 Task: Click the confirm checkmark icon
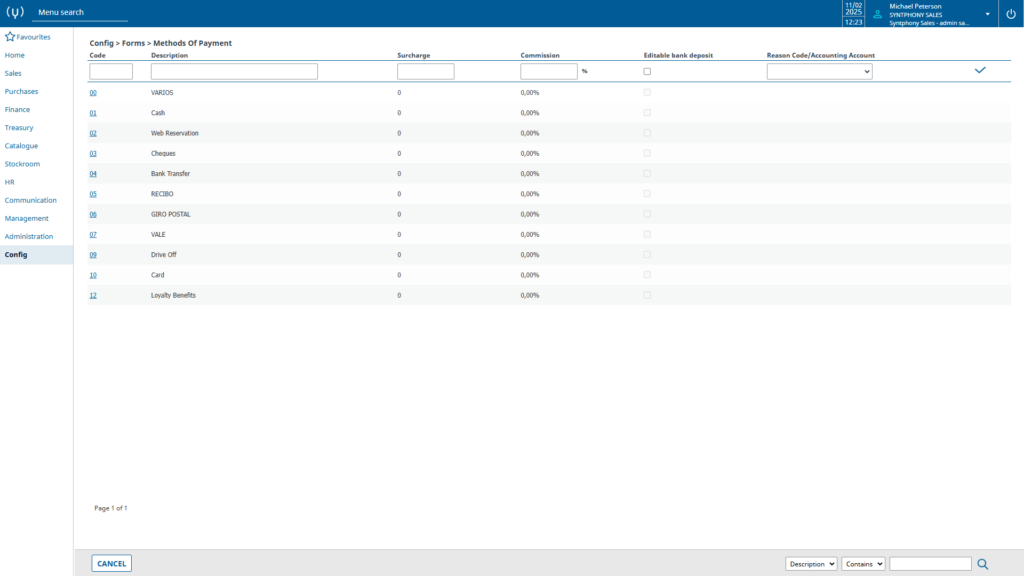tap(980, 70)
